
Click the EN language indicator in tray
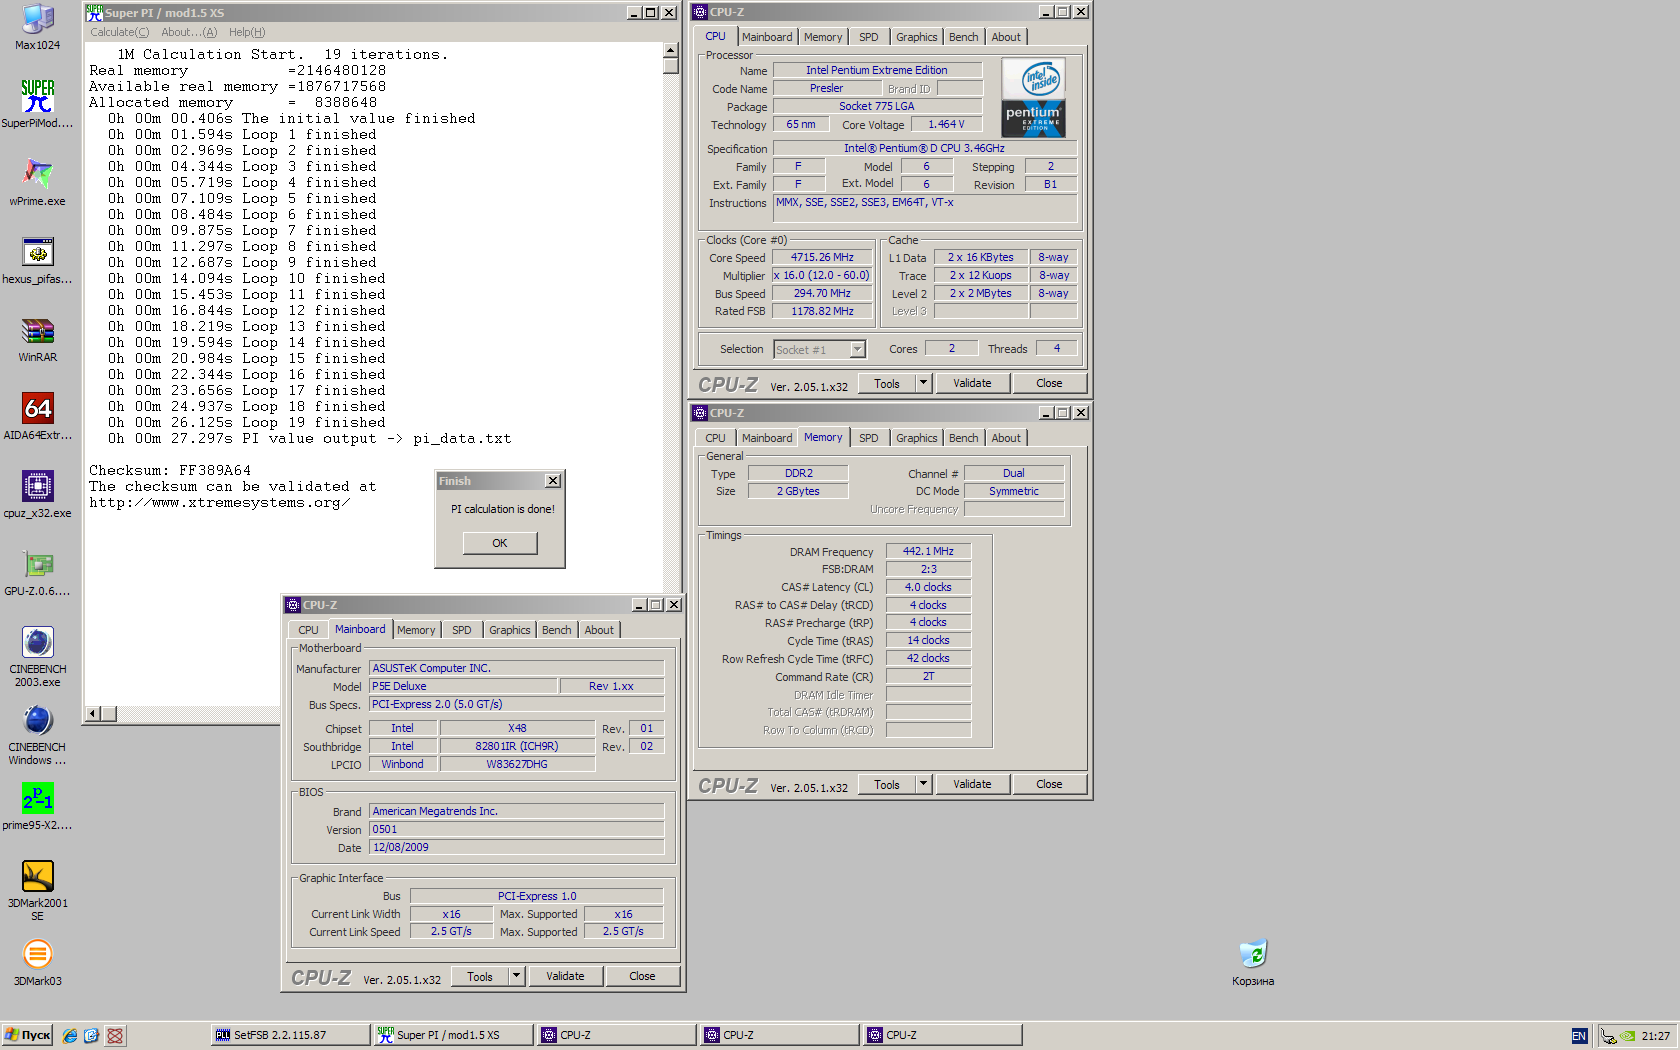pos(1579,1036)
